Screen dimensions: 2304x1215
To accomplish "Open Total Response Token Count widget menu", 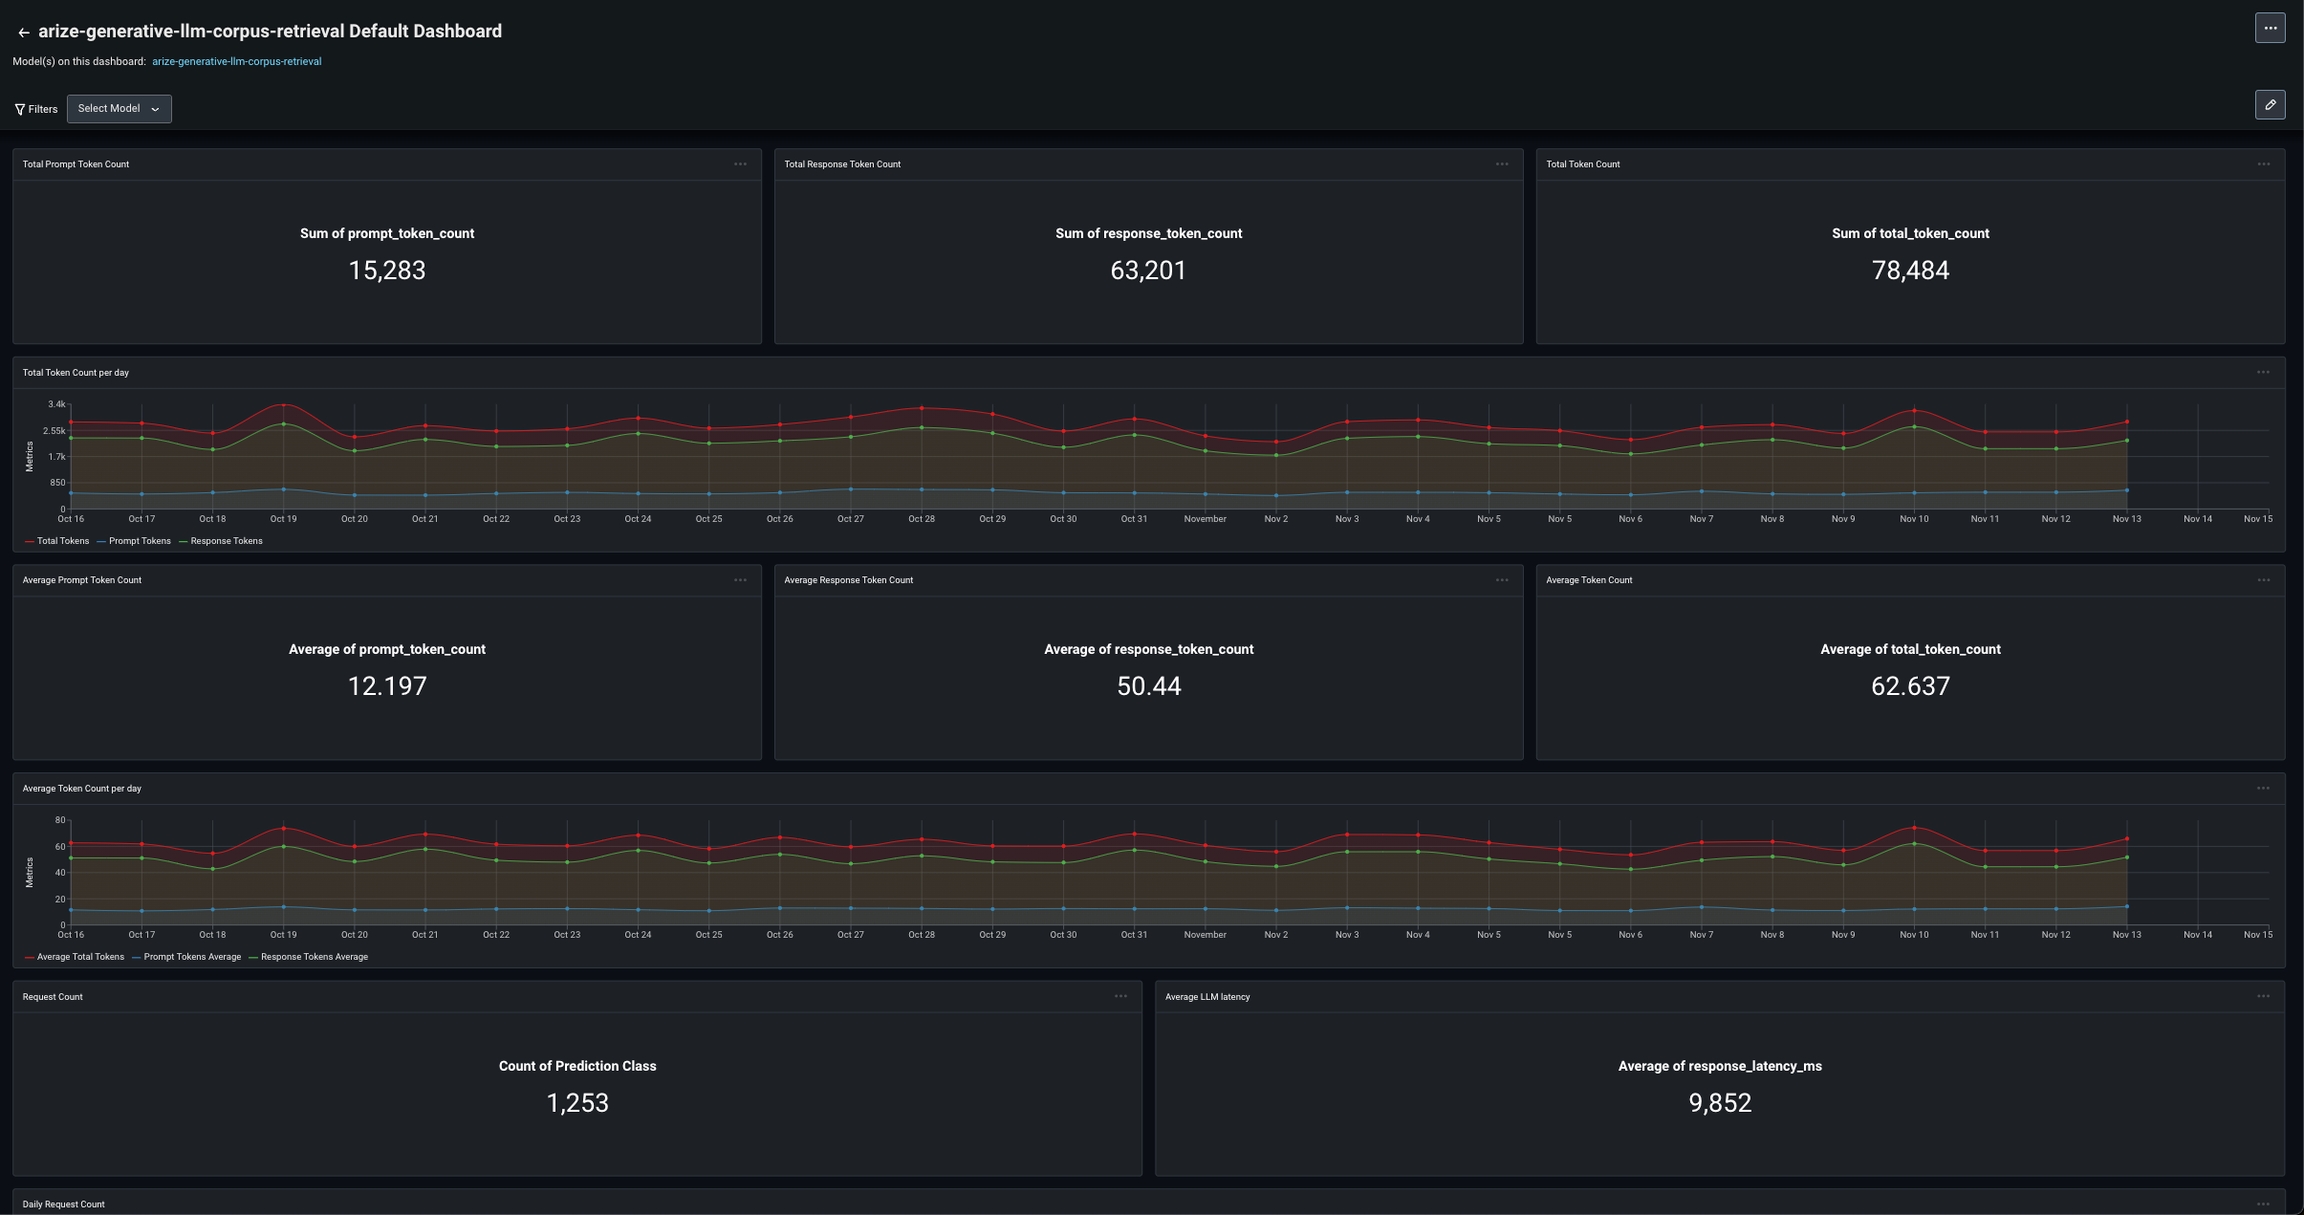I will coord(1502,164).
